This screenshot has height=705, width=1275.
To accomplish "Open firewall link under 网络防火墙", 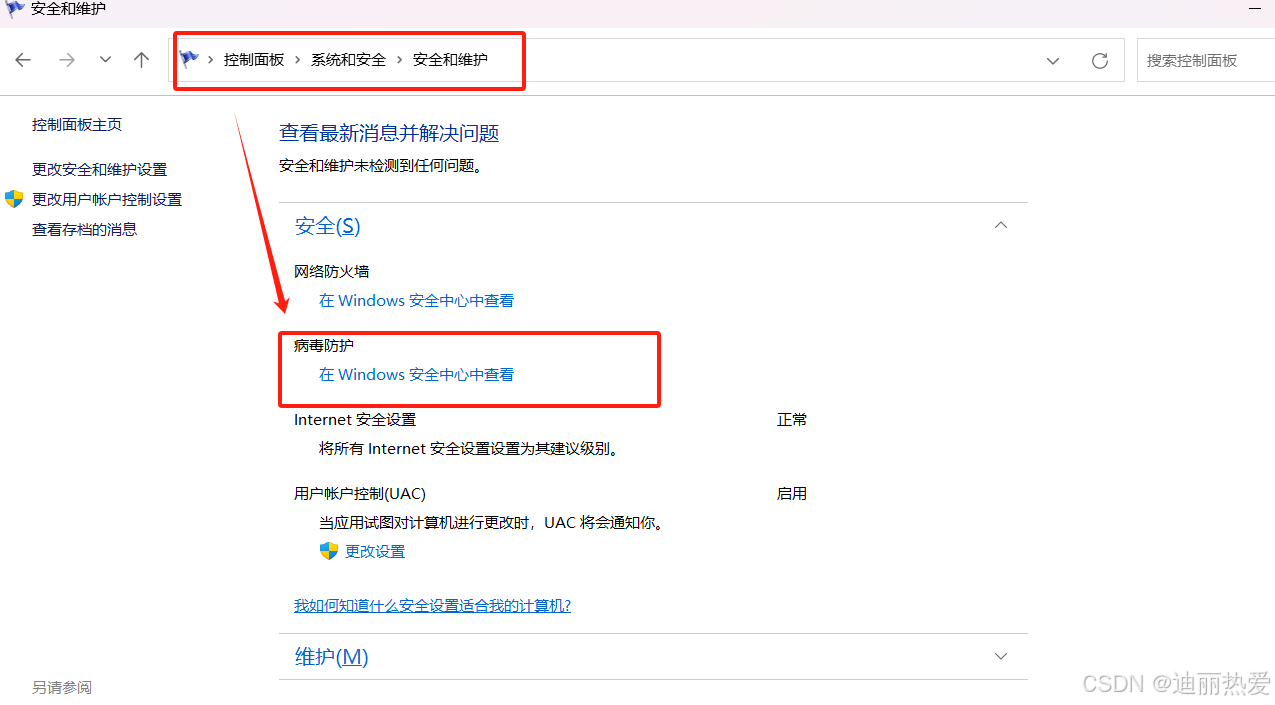I will (x=416, y=301).
